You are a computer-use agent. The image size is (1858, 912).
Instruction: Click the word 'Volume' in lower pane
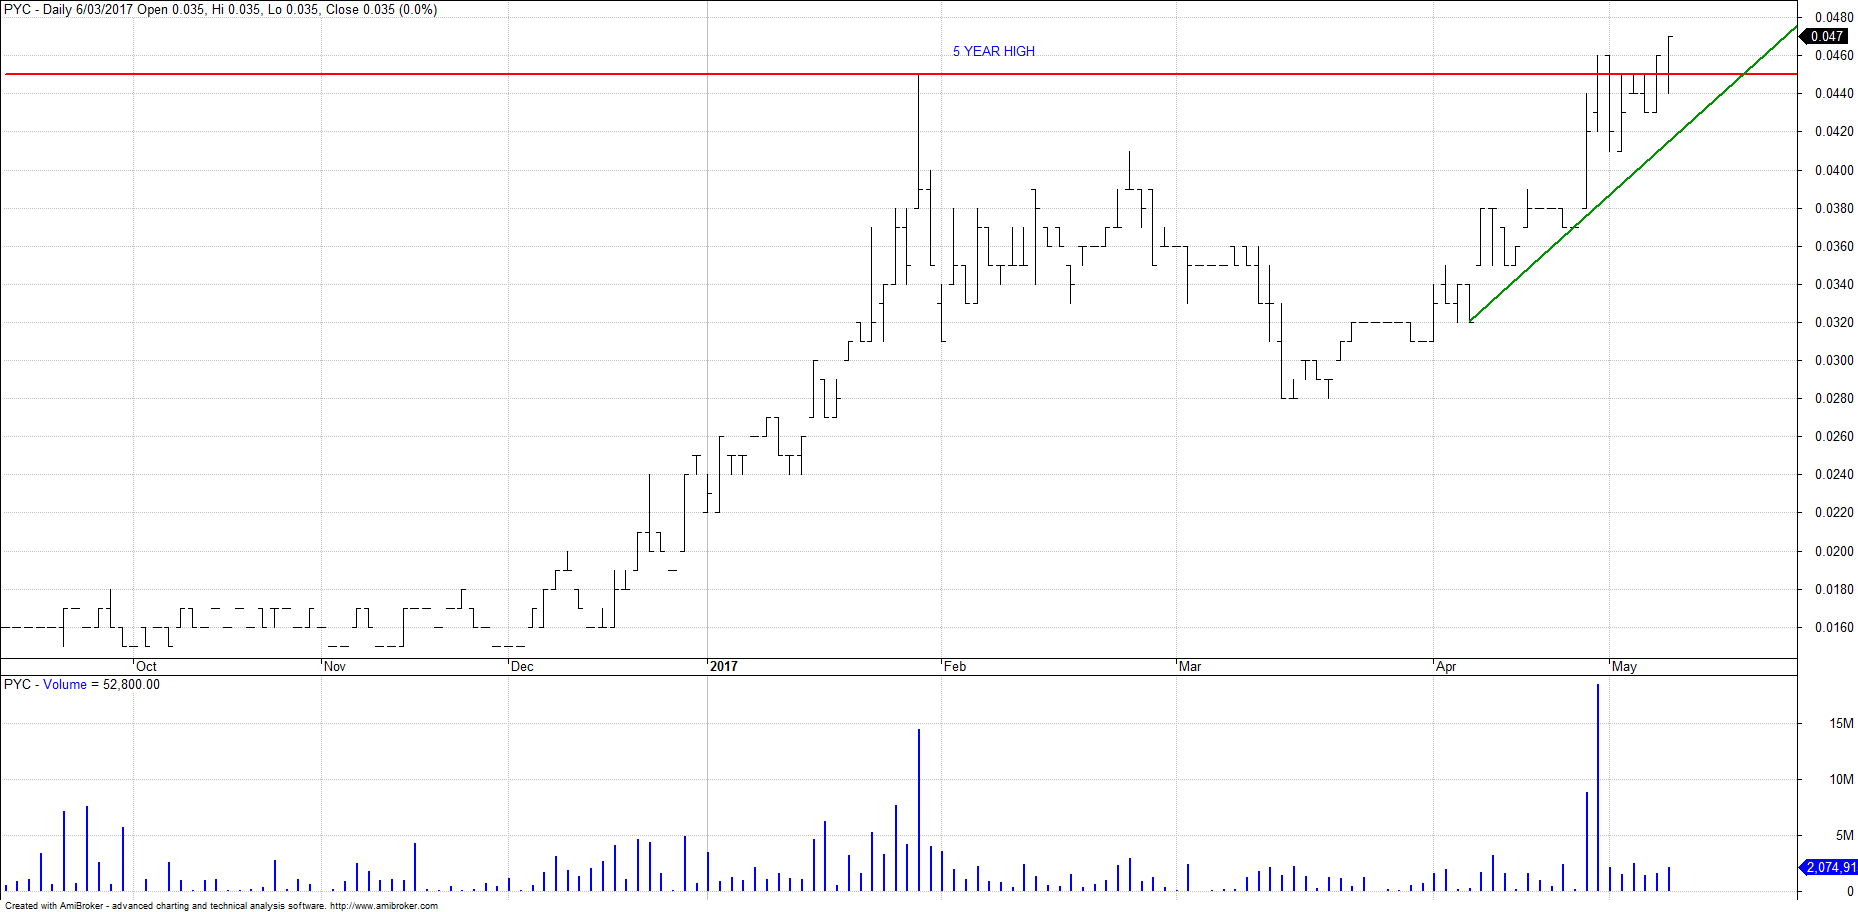65,684
